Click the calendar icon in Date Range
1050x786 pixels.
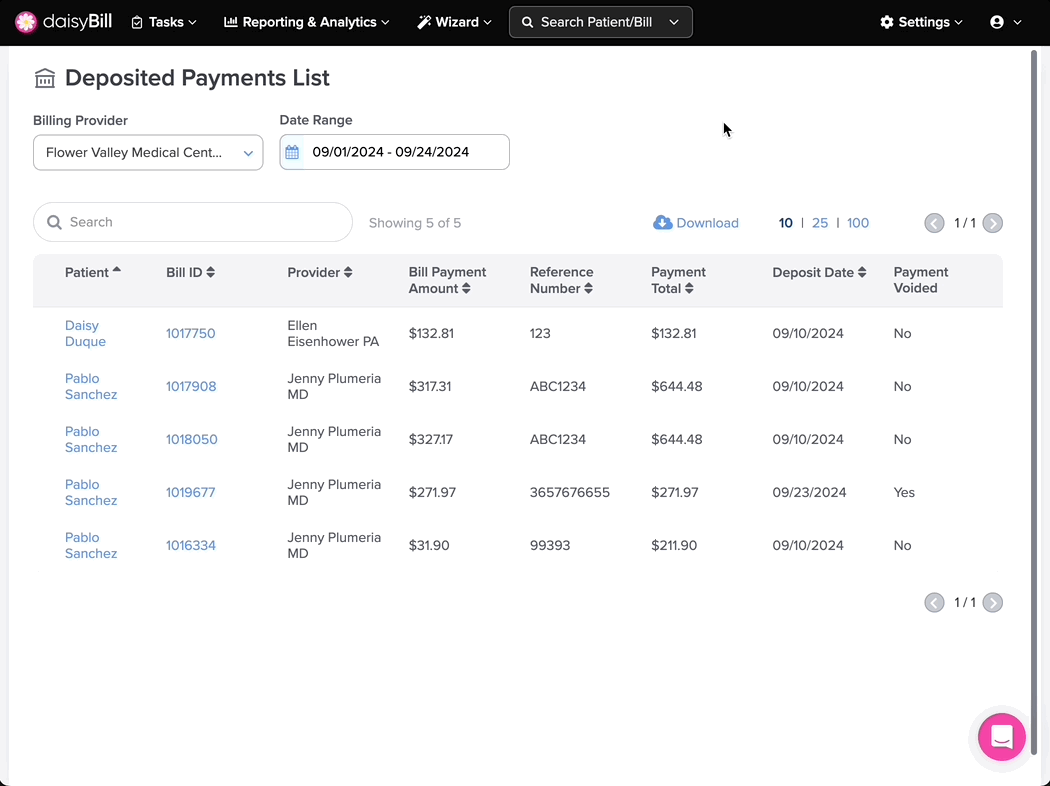pos(292,152)
